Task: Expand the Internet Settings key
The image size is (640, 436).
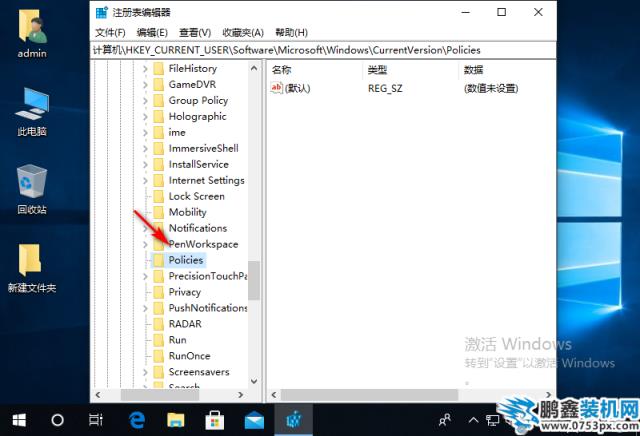Action: coord(145,180)
